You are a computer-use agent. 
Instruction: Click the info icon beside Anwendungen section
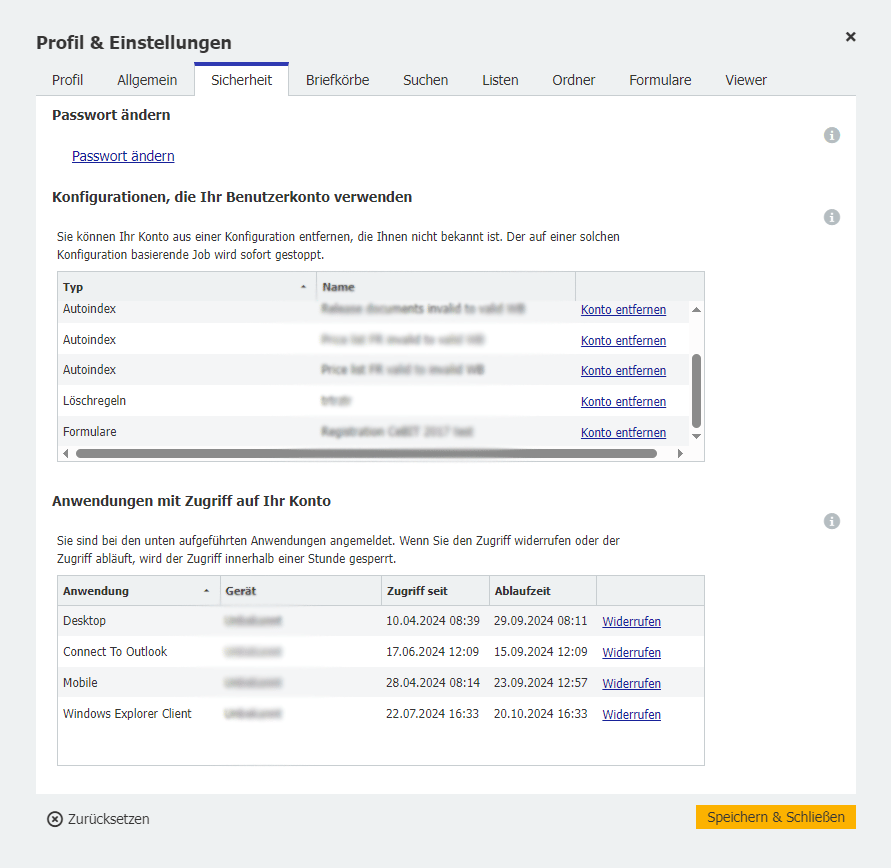[x=831, y=521]
